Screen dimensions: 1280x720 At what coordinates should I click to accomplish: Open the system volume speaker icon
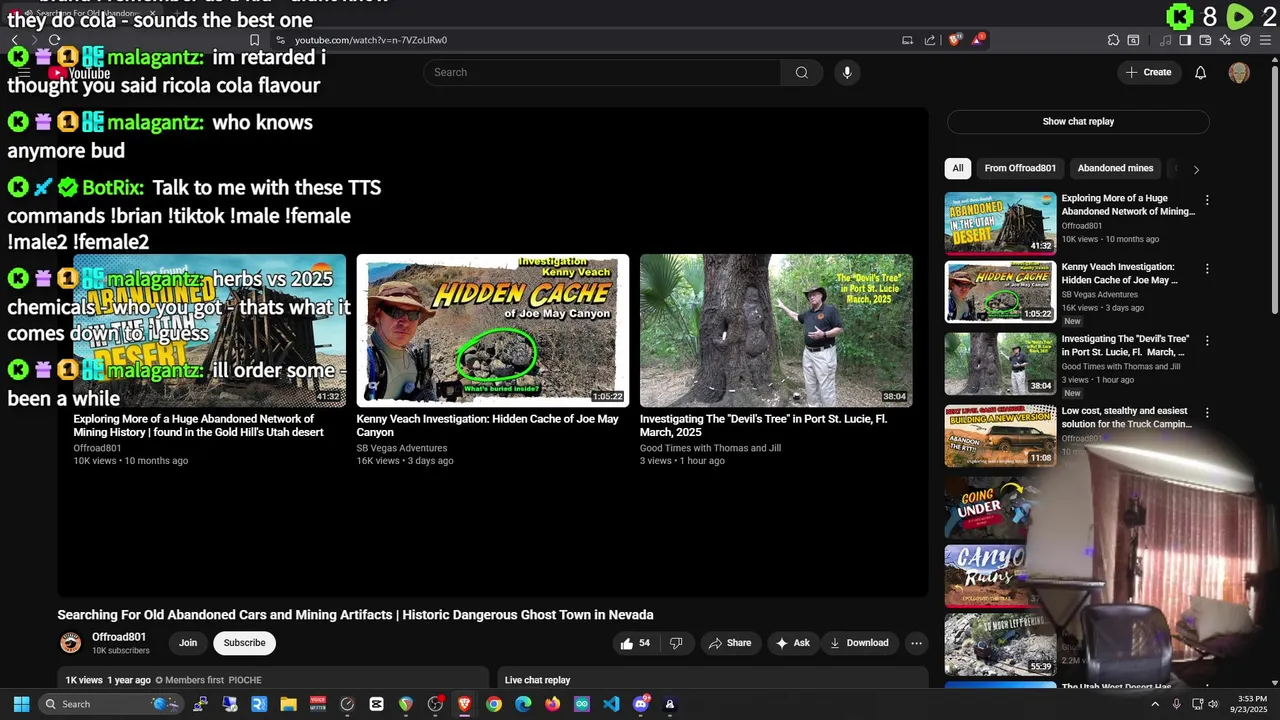[1213, 704]
